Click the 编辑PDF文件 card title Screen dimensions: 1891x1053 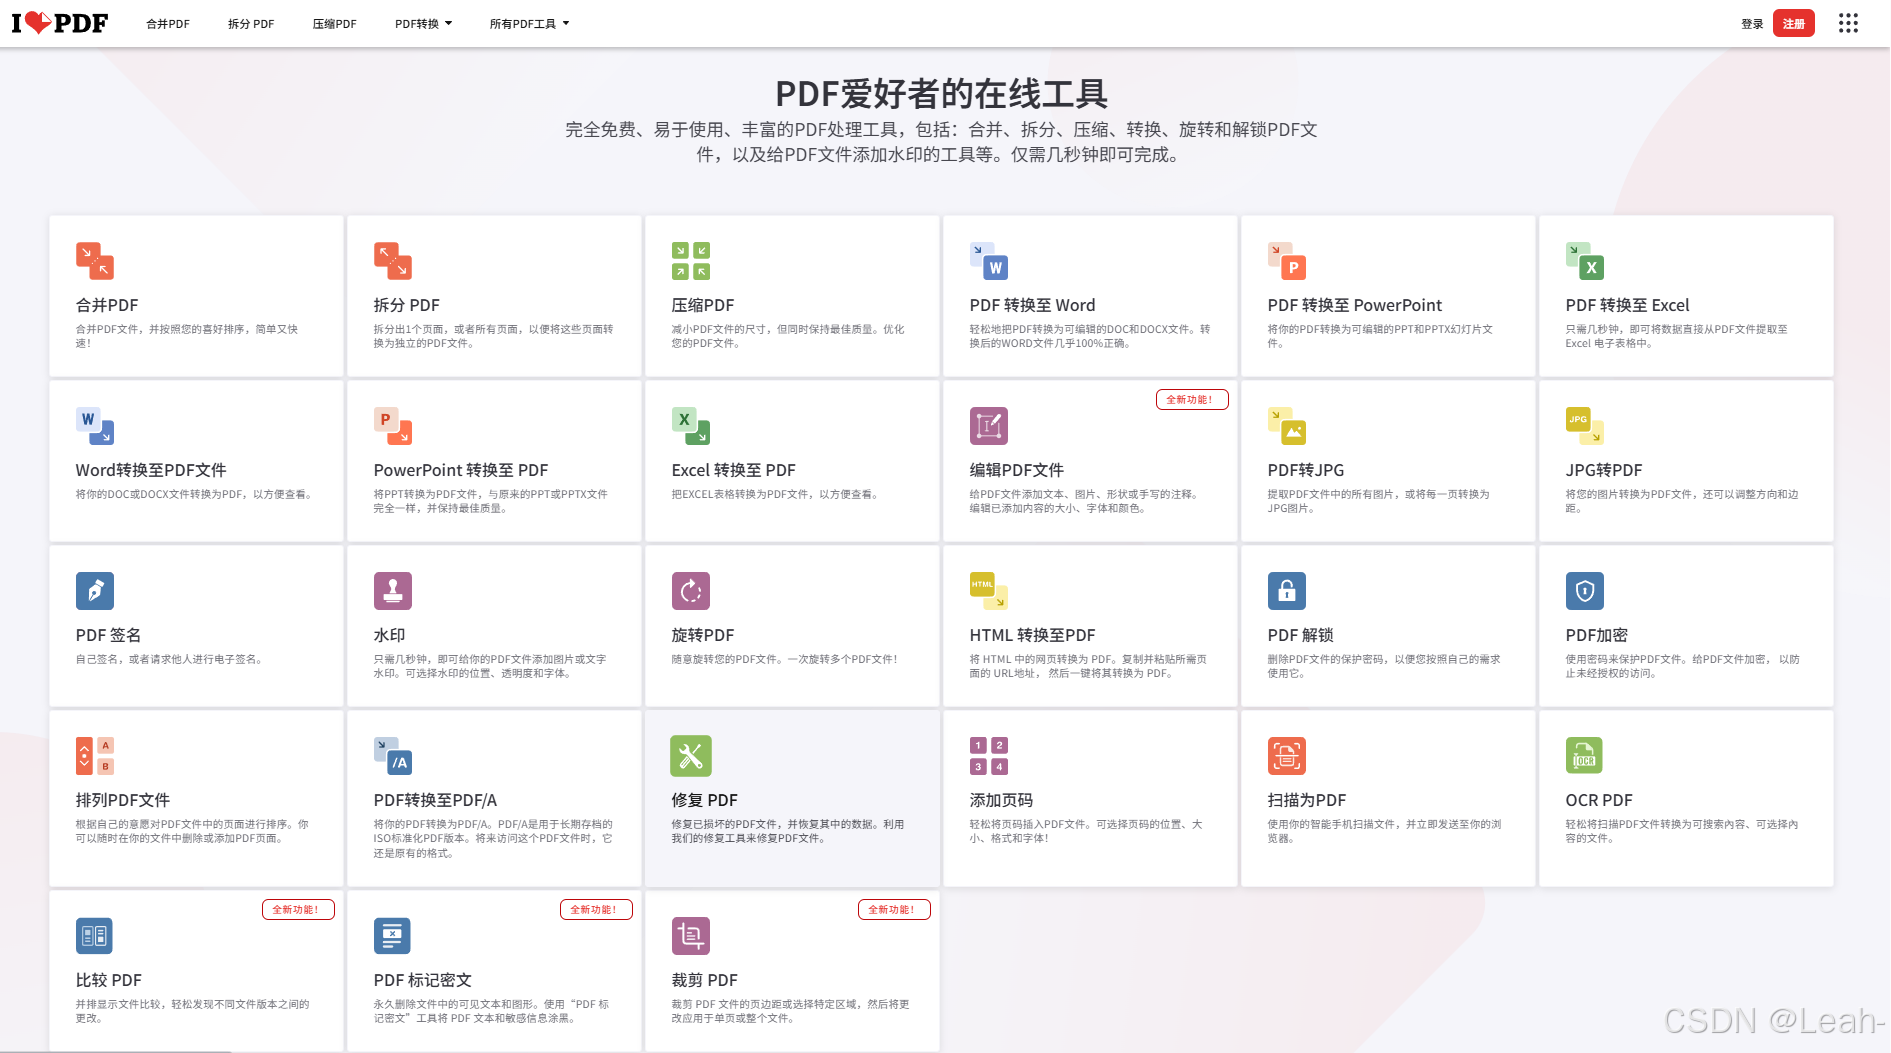click(x=1017, y=470)
